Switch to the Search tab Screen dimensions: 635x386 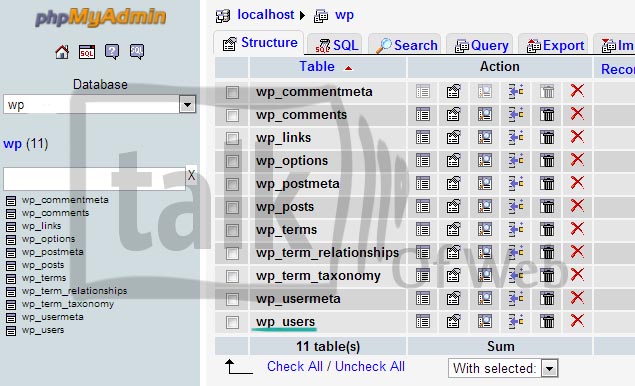(x=406, y=45)
